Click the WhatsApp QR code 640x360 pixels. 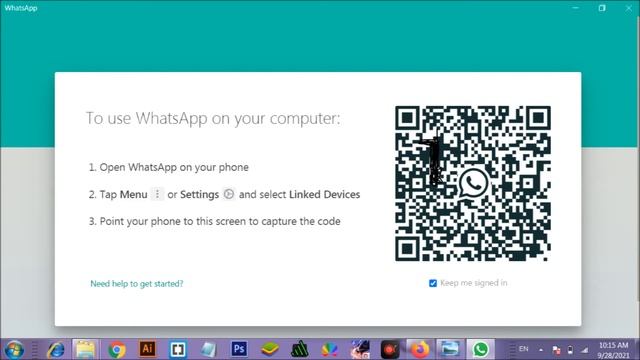click(473, 183)
